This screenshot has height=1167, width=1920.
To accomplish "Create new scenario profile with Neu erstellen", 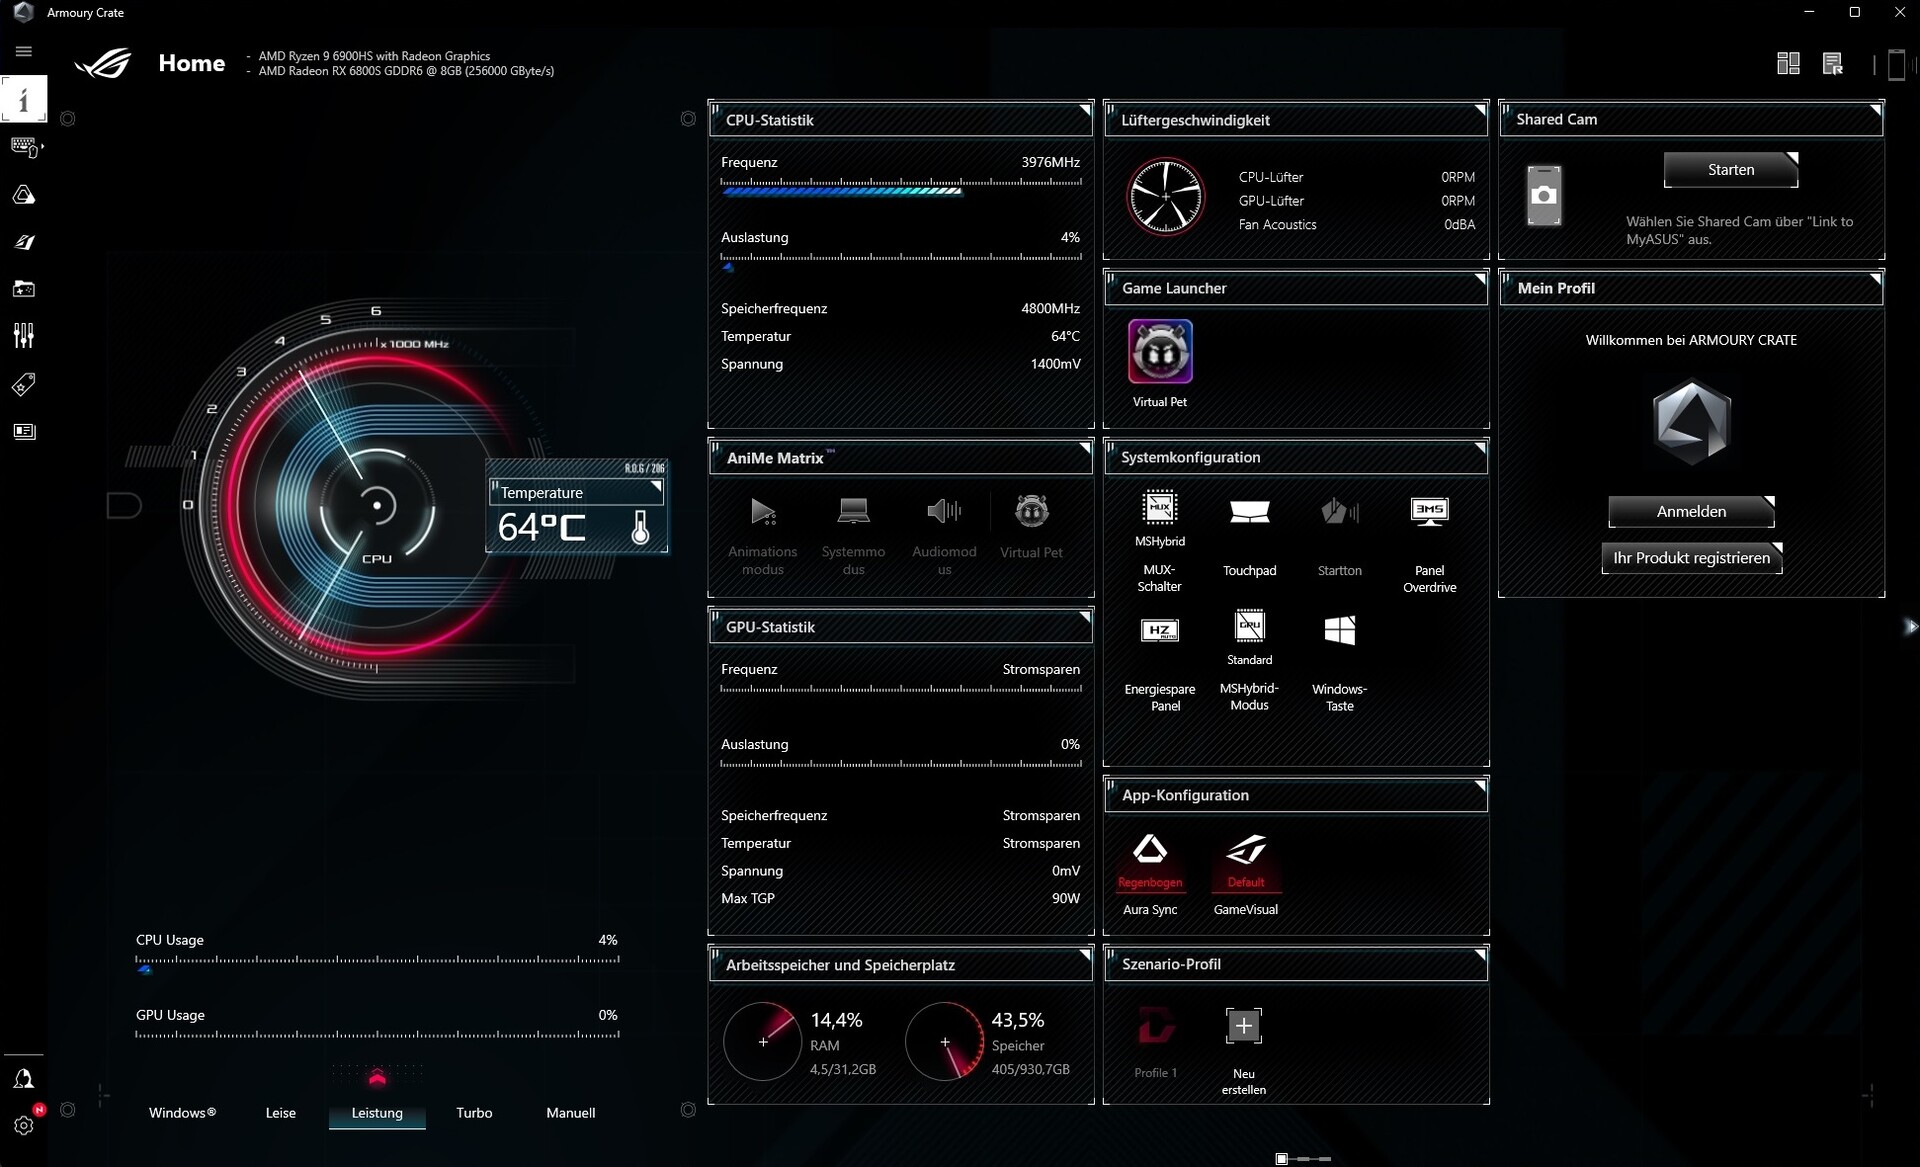I will (1243, 1026).
